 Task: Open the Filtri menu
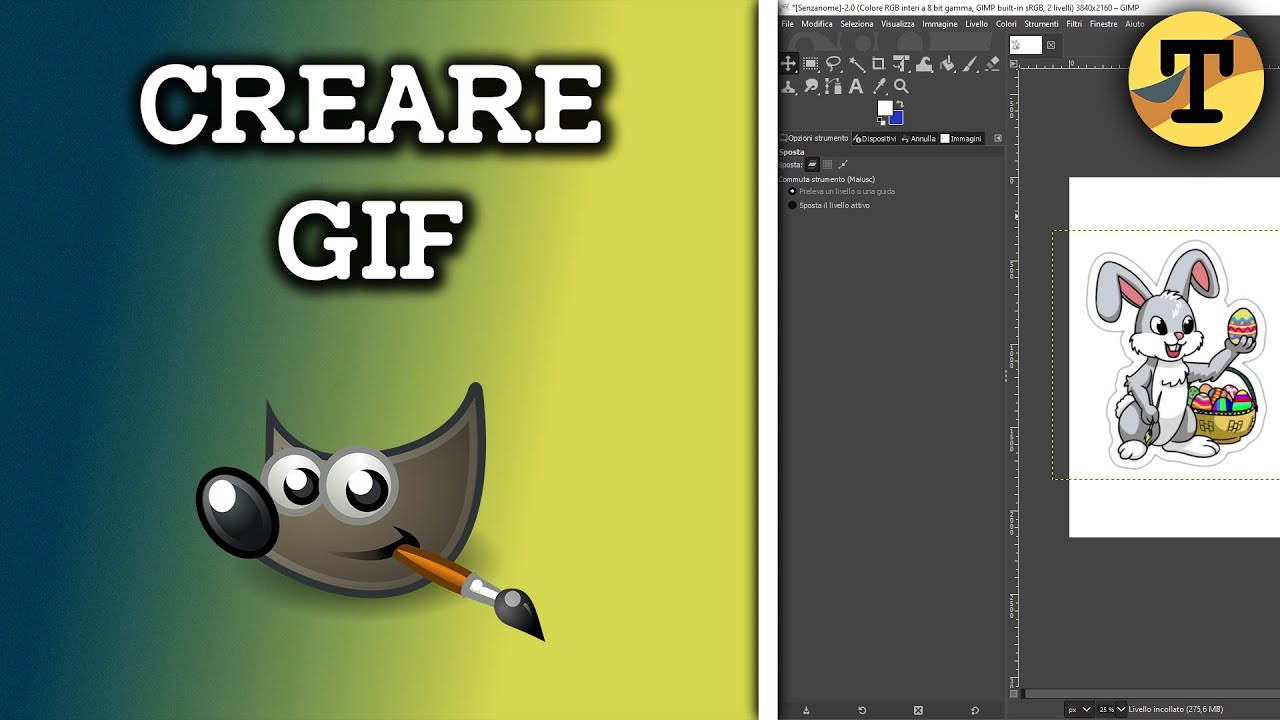[1074, 24]
